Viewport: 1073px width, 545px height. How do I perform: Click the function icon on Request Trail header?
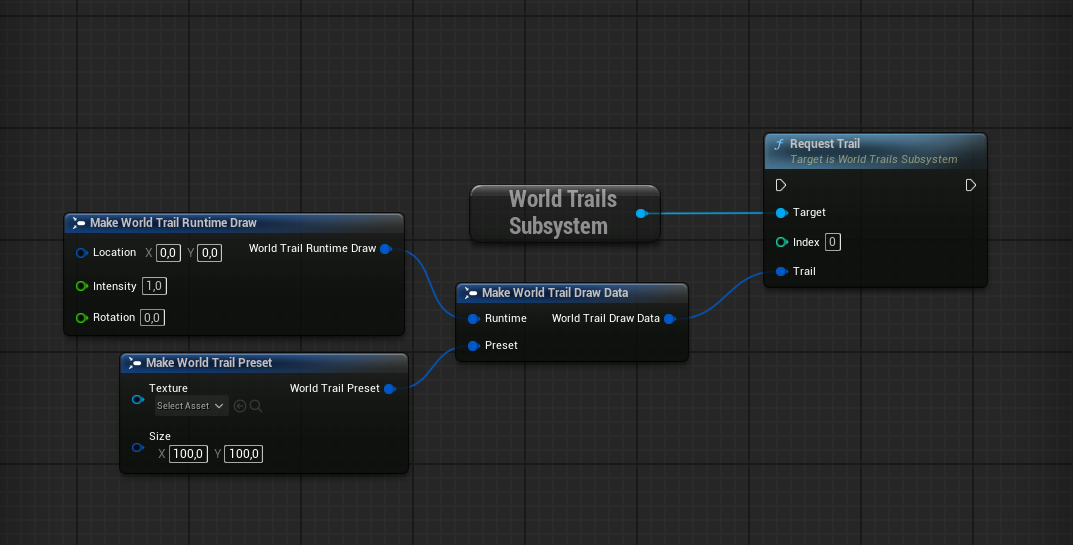pyautogui.click(x=778, y=144)
